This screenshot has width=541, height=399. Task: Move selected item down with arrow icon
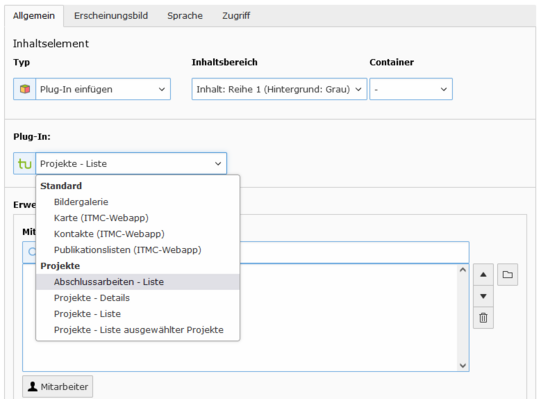[x=483, y=296]
